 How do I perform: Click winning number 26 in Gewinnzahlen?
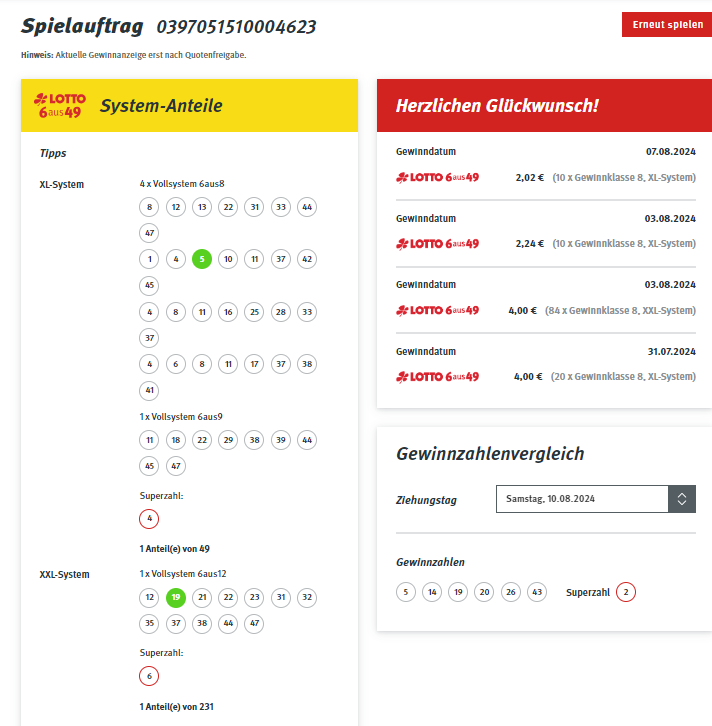tap(511, 592)
